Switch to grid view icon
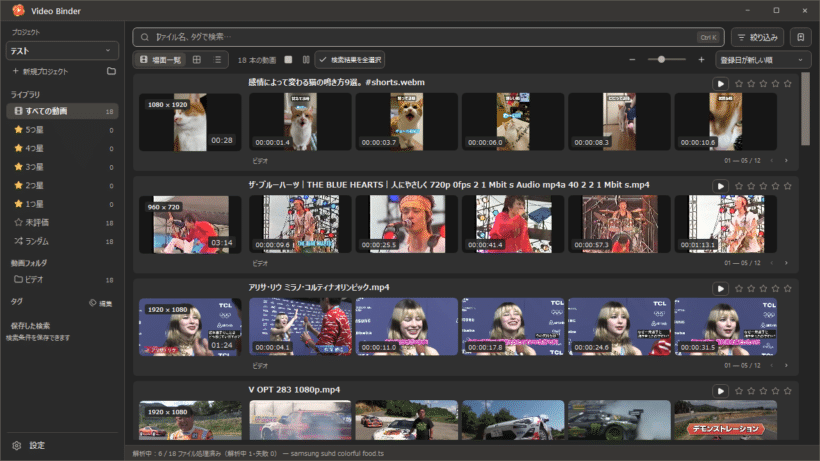Screen dimensions: 820x461 click(x=197, y=60)
